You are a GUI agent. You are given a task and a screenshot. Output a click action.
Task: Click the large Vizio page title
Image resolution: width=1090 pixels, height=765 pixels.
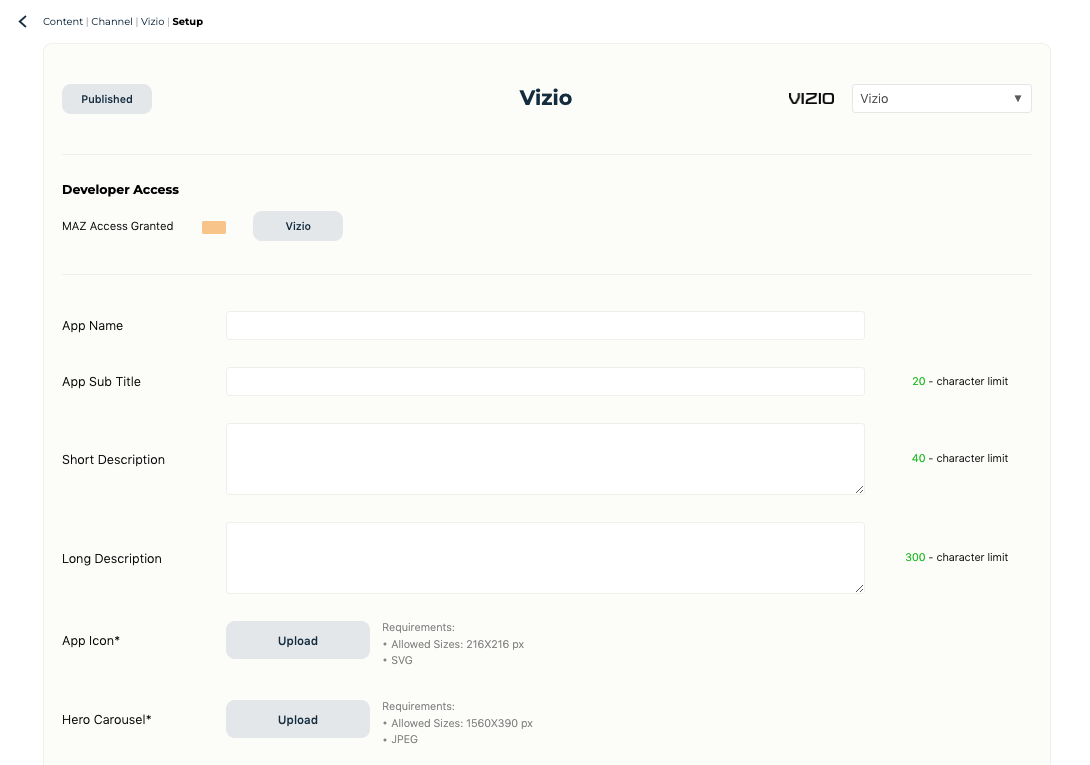click(x=546, y=97)
